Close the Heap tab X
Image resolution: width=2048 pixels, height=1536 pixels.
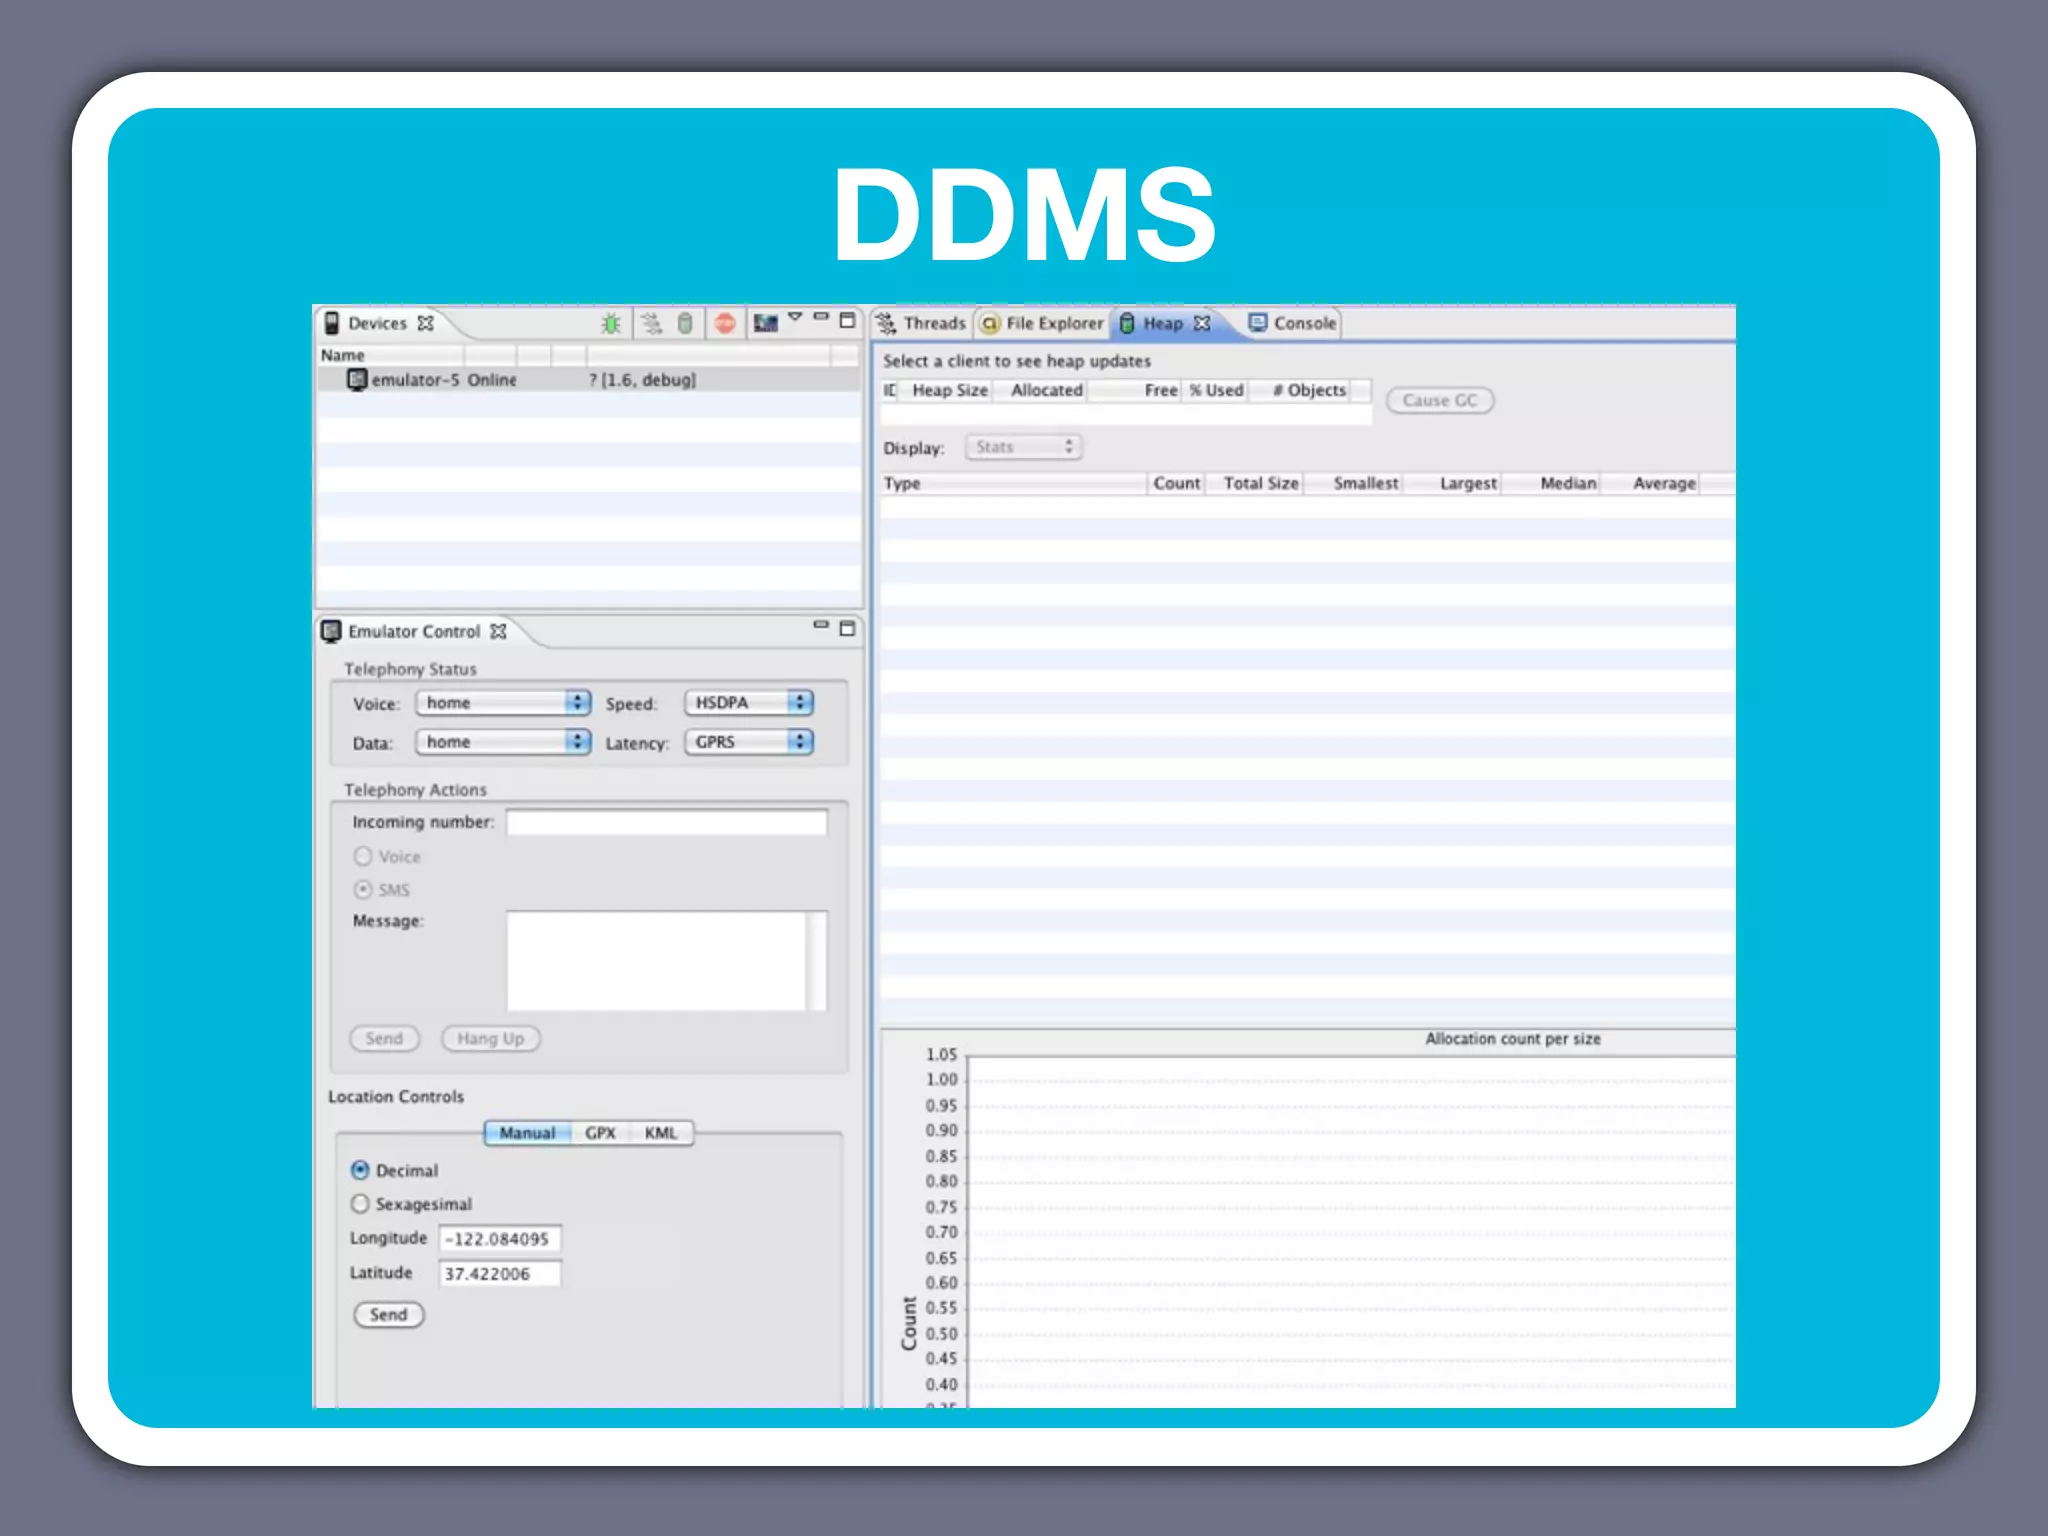[1202, 323]
